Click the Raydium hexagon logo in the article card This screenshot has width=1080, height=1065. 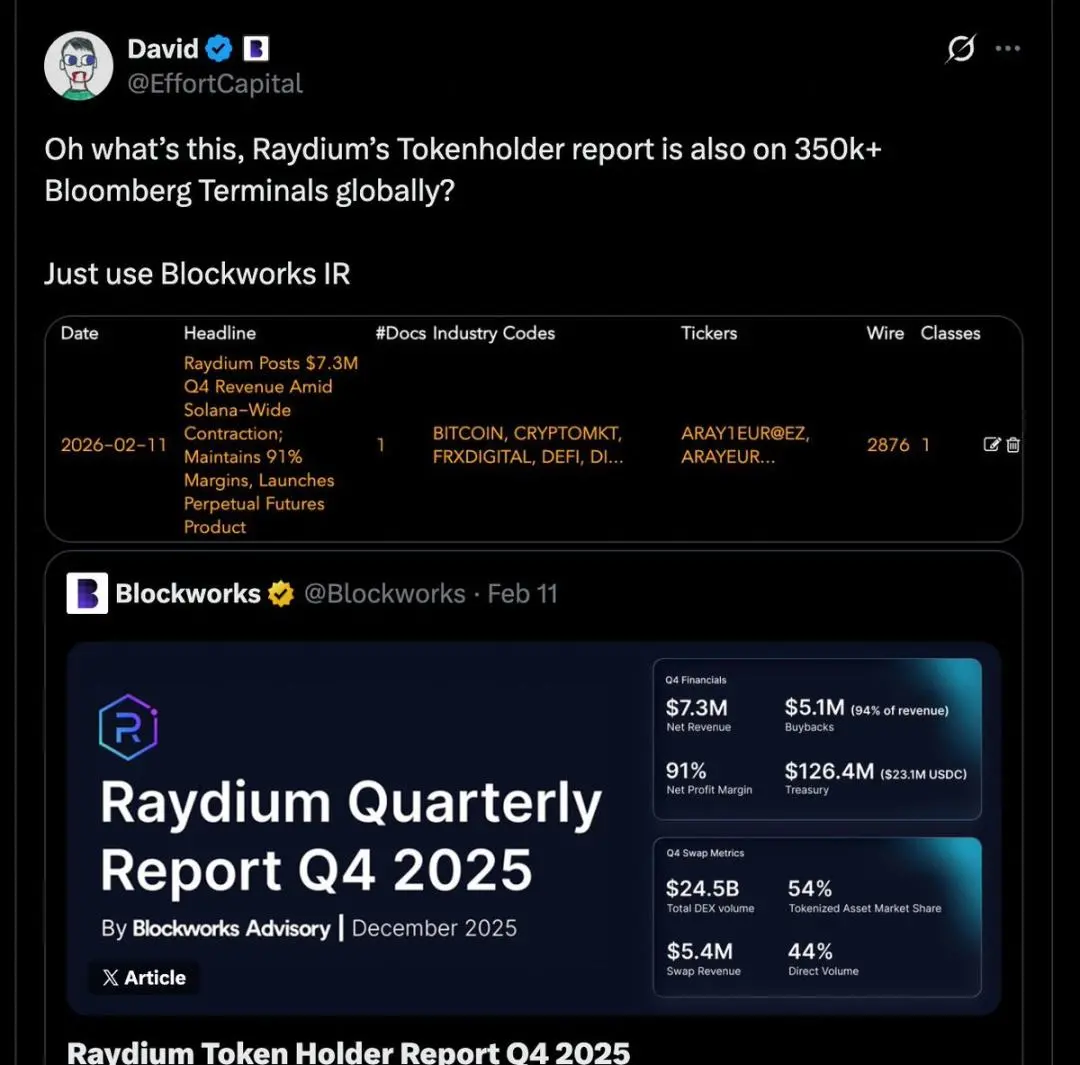129,727
